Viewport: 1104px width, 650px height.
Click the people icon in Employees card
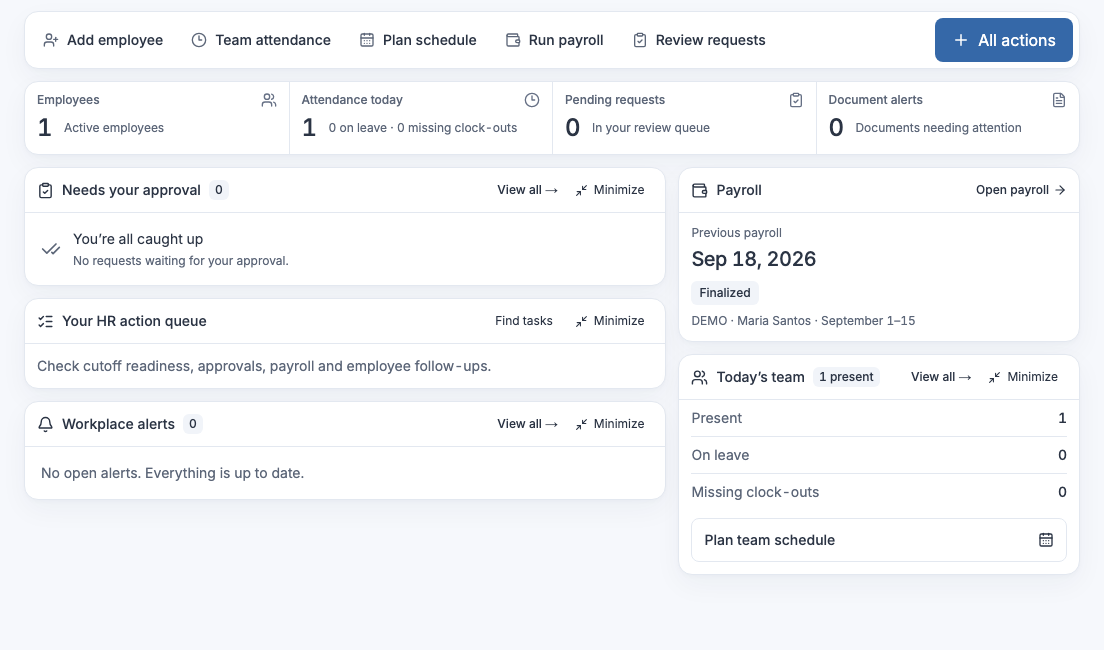pos(269,100)
